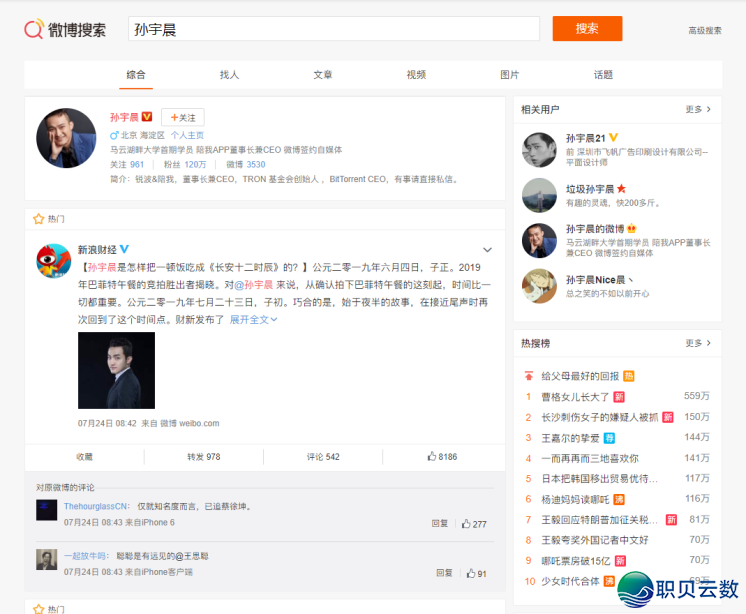Click the 荐 badge beside 王嘉尔的挚爱
The height and width of the screenshot is (614, 746).
click(609, 438)
